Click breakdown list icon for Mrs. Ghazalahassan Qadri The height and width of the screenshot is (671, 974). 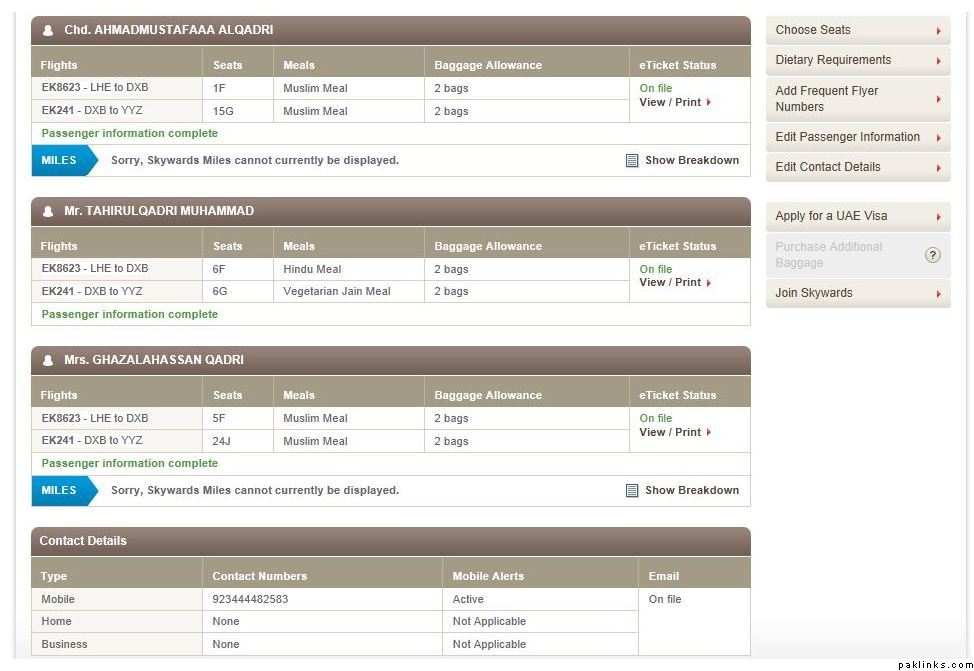632,490
